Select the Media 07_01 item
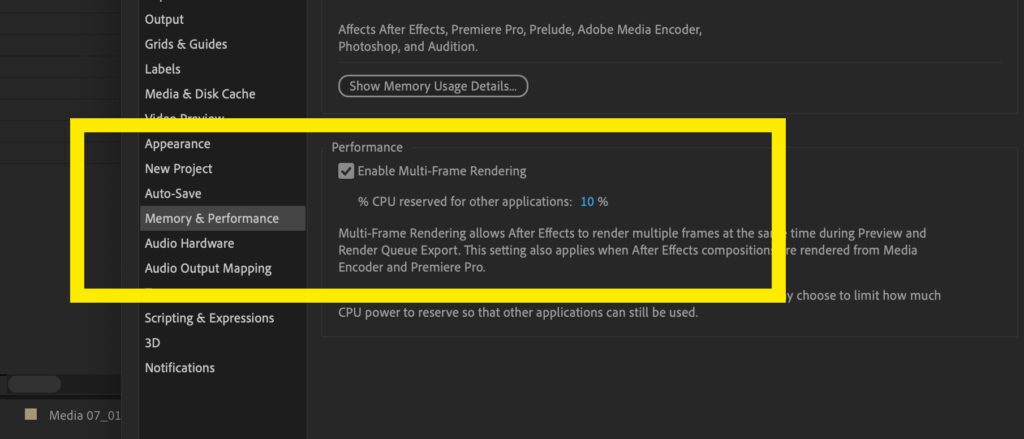 click(x=84, y=415)
